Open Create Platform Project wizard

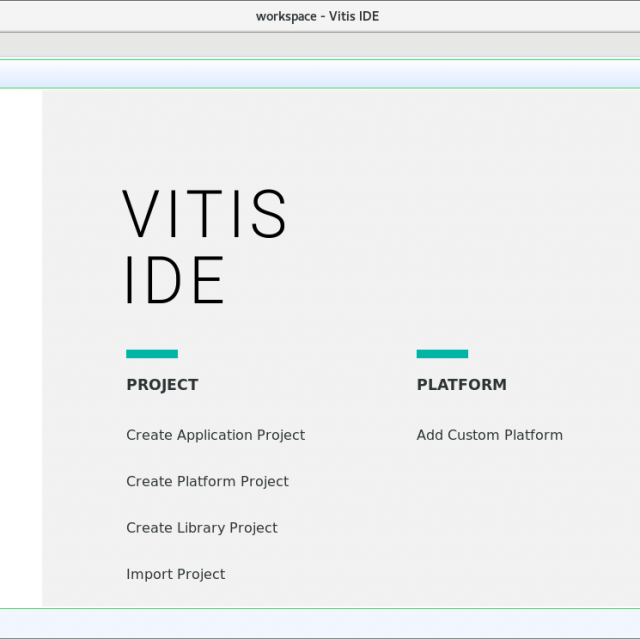coord(207,481)
